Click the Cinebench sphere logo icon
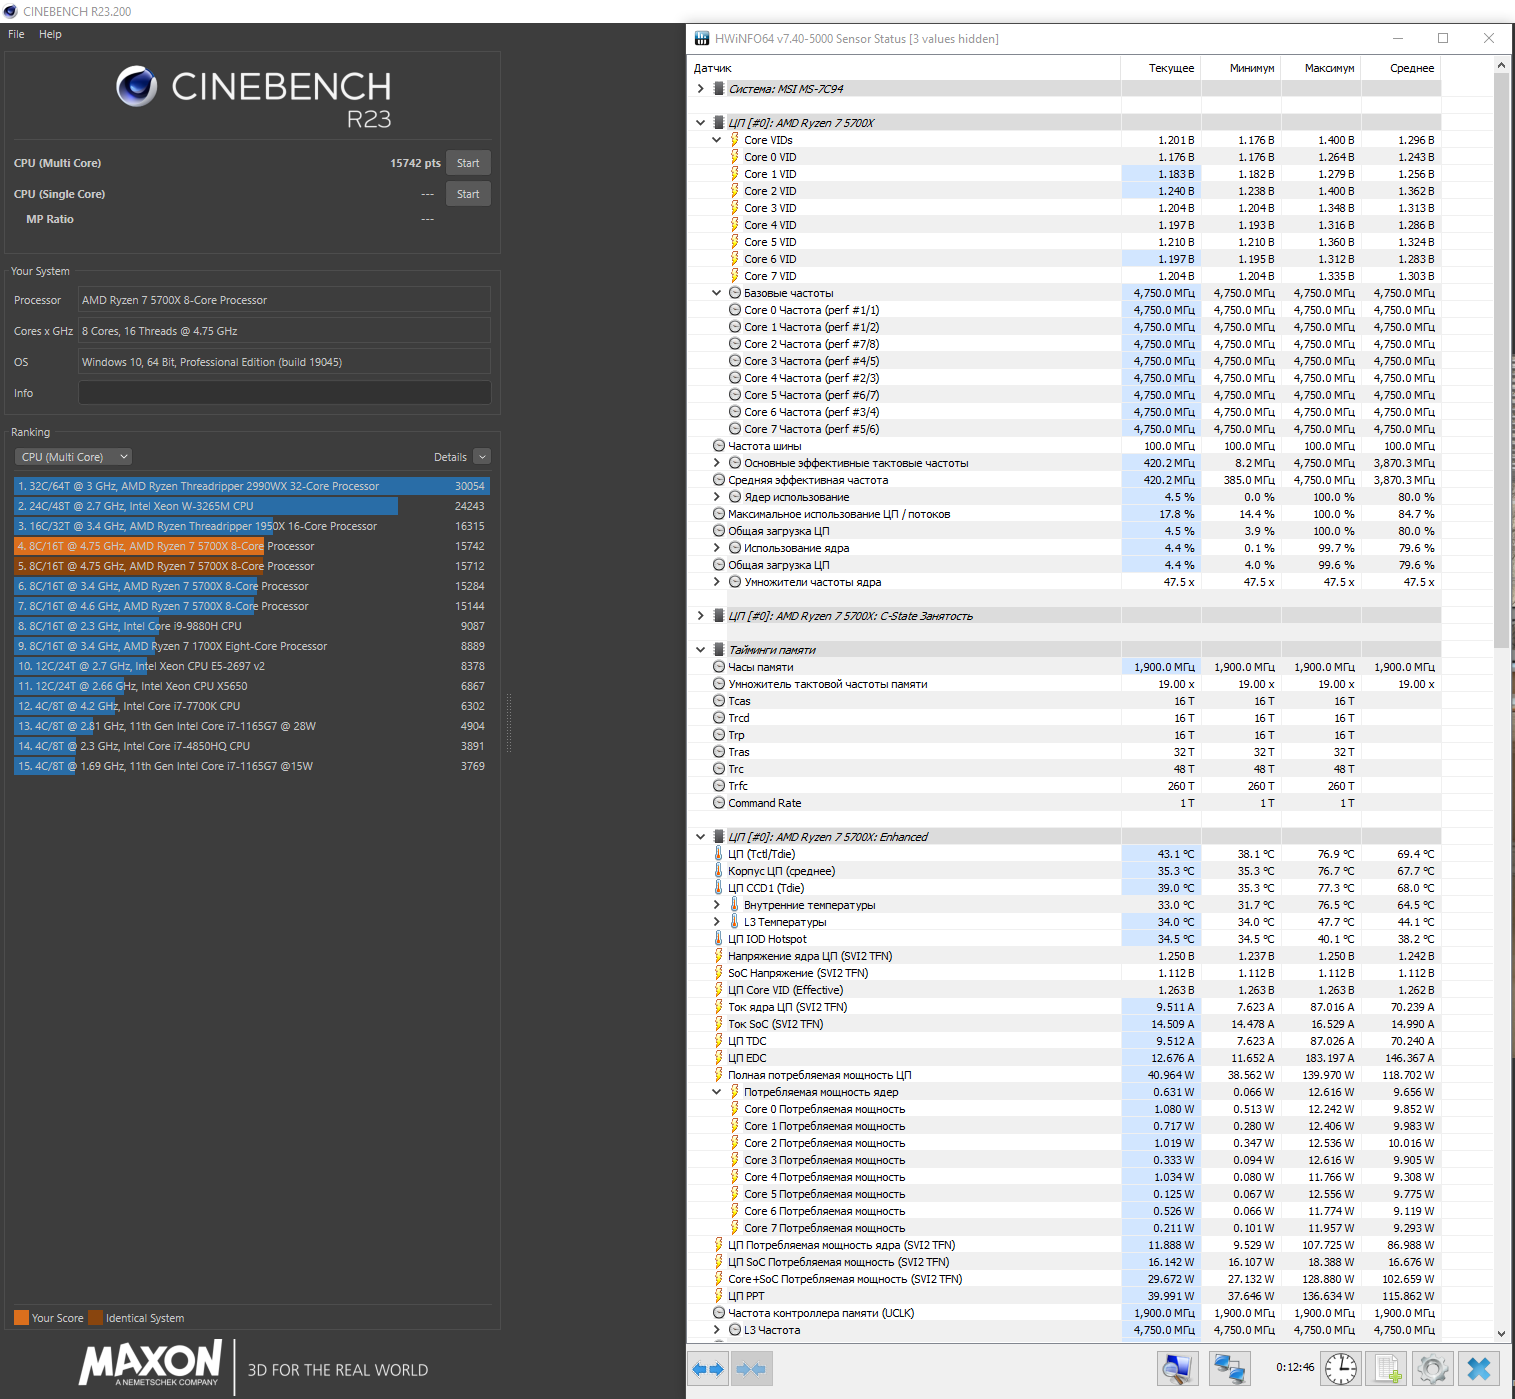This screenshot has height=1399, width=1515. coord(137,87)
